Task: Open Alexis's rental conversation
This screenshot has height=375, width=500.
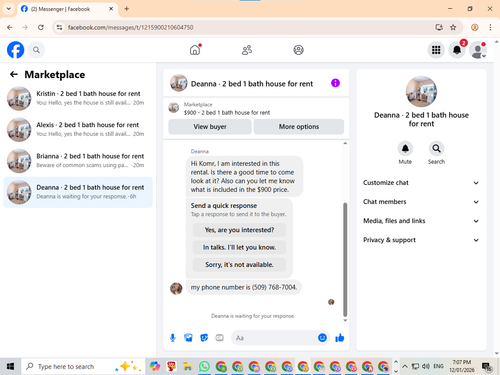Action: (x=78, y=130)
